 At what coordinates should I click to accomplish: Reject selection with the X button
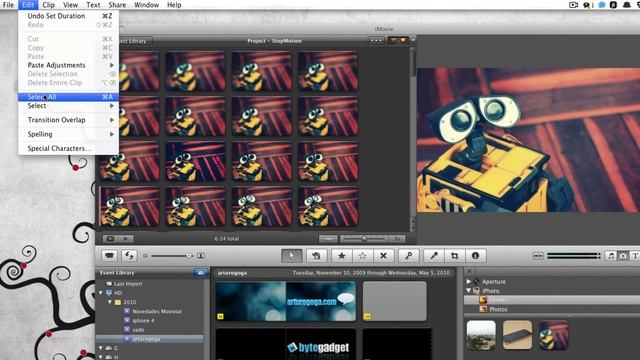point(383,256)
